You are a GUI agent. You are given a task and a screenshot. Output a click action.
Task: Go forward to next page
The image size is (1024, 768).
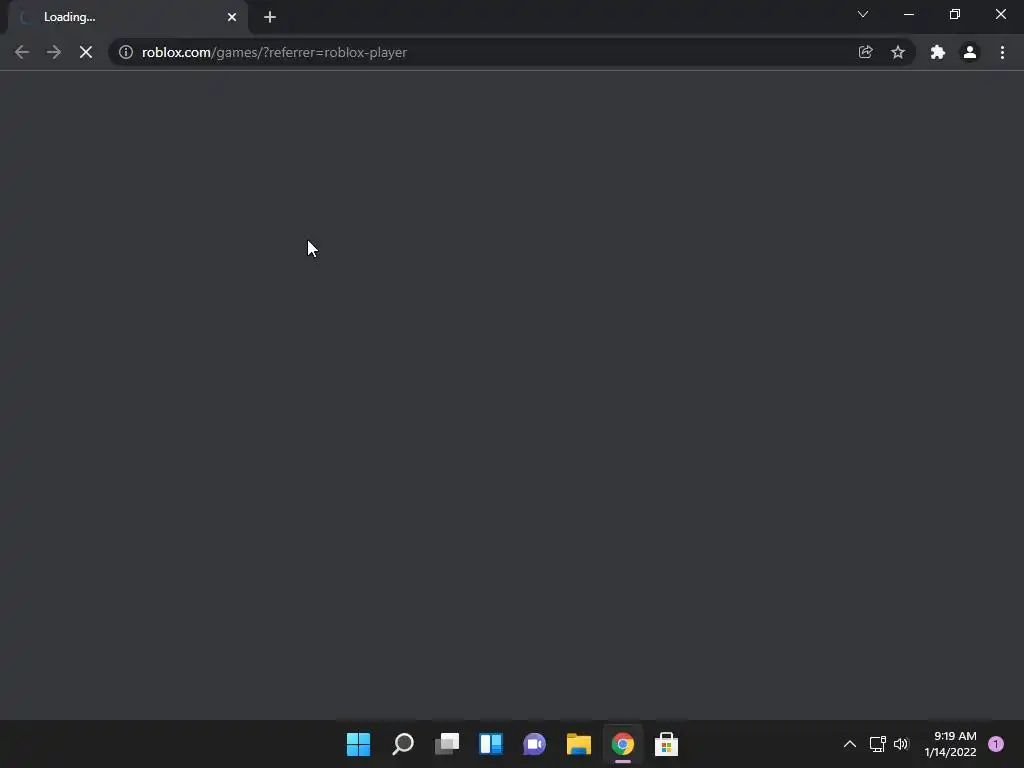(x=54, y=52)
